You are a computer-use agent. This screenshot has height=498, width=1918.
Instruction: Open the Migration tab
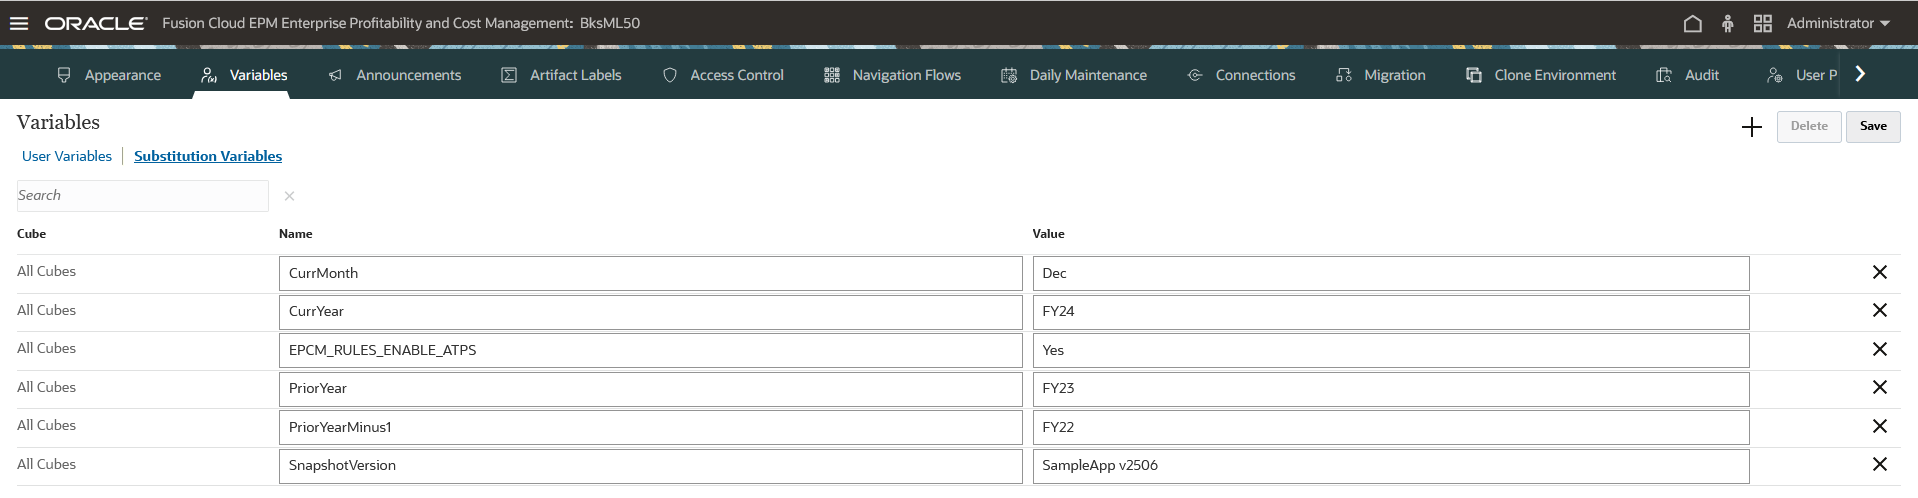(x=1381, y=75)
